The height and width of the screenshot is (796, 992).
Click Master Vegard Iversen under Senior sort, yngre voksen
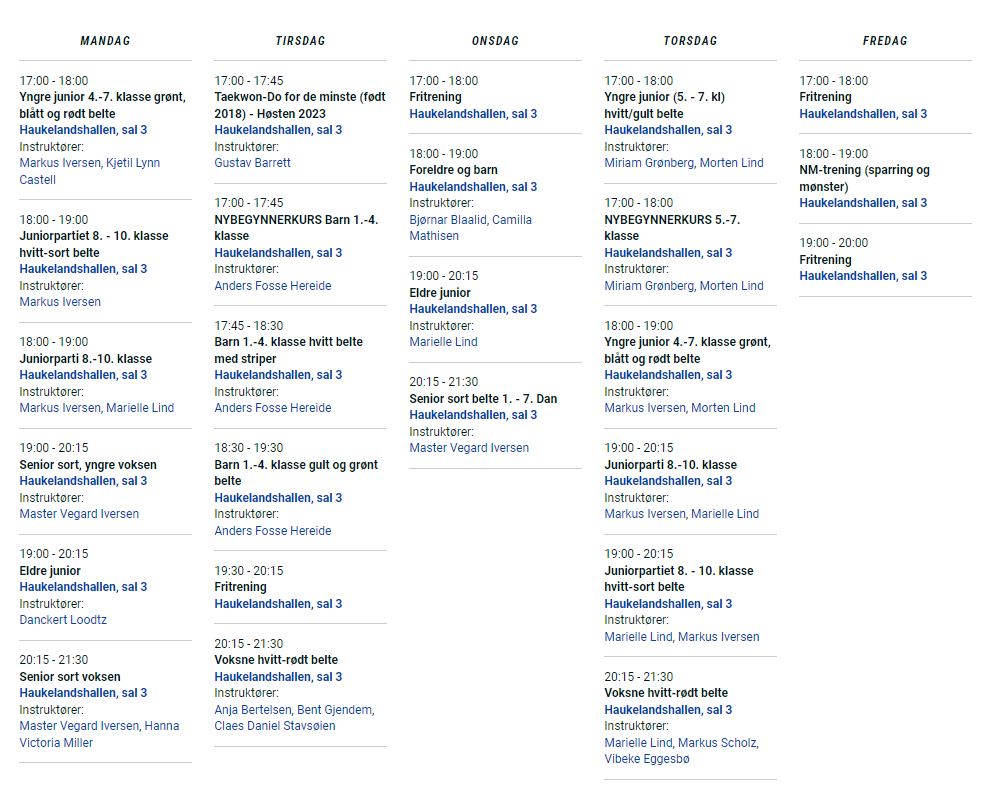click(79, 514)
